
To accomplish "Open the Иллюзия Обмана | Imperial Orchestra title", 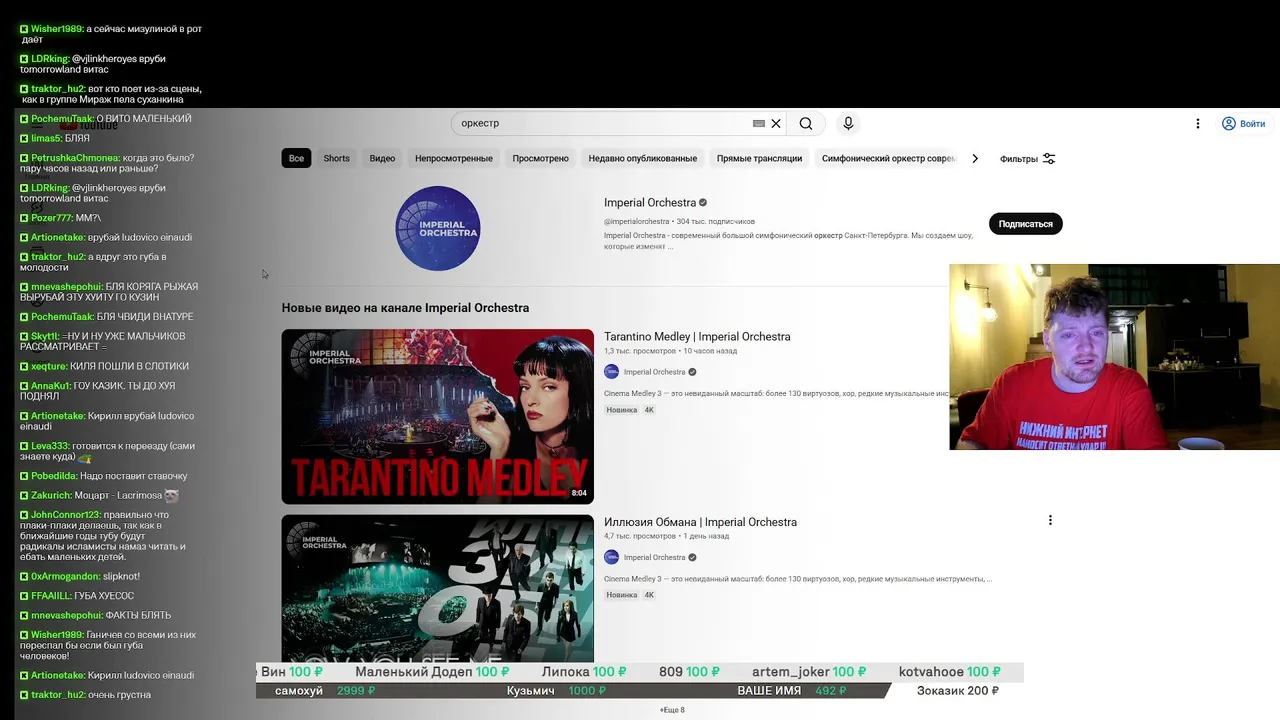I will pyautogui.click(x=700, y=522).
